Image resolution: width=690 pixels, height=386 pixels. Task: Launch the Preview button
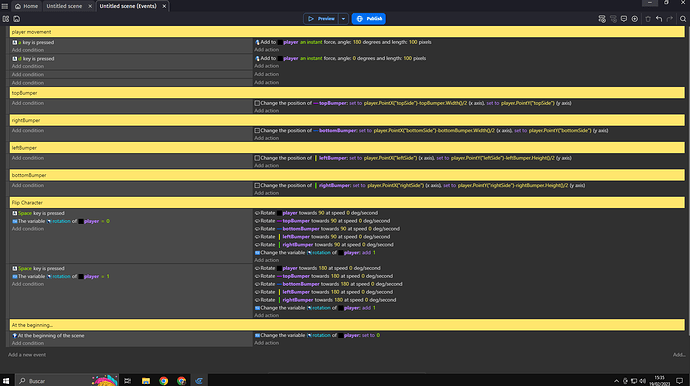point(321,19)
